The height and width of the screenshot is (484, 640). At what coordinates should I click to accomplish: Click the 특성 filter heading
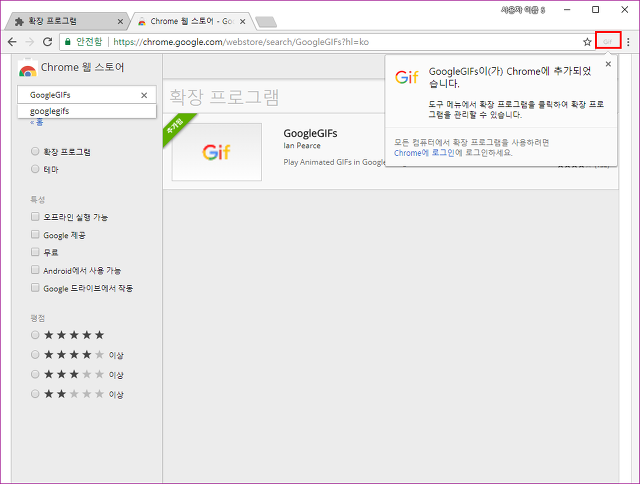[x=38, y=200]
